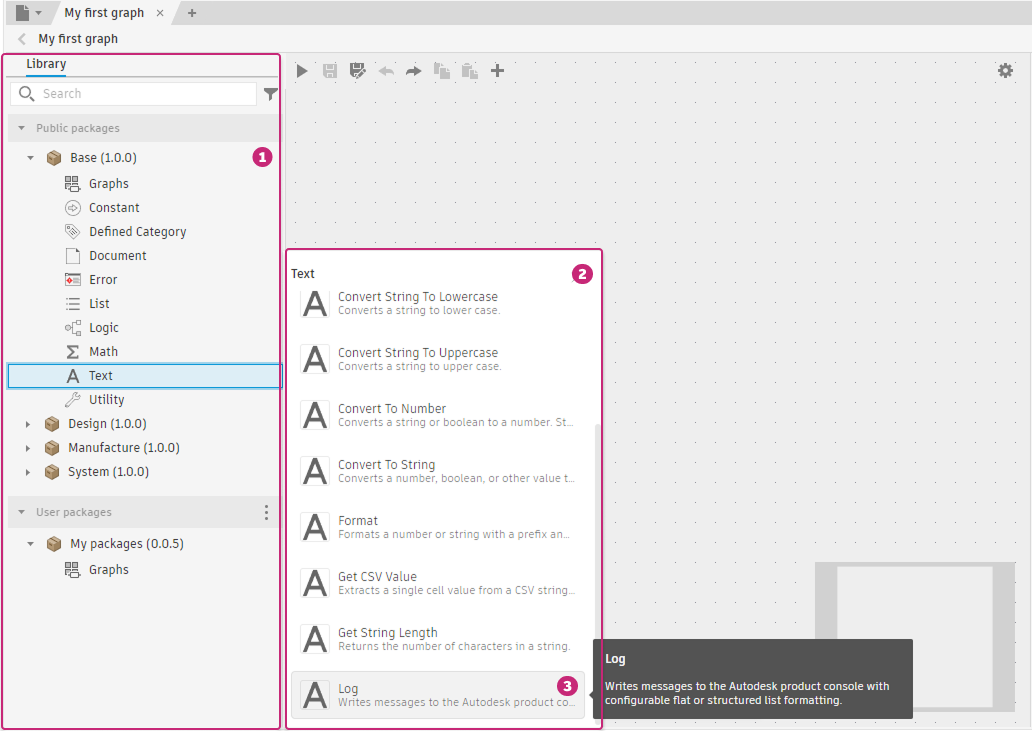Select the Base (1.0.0) package icon
Viewport: 1032px width, 731px height.
pyautogui.click(x=54, y=158)
